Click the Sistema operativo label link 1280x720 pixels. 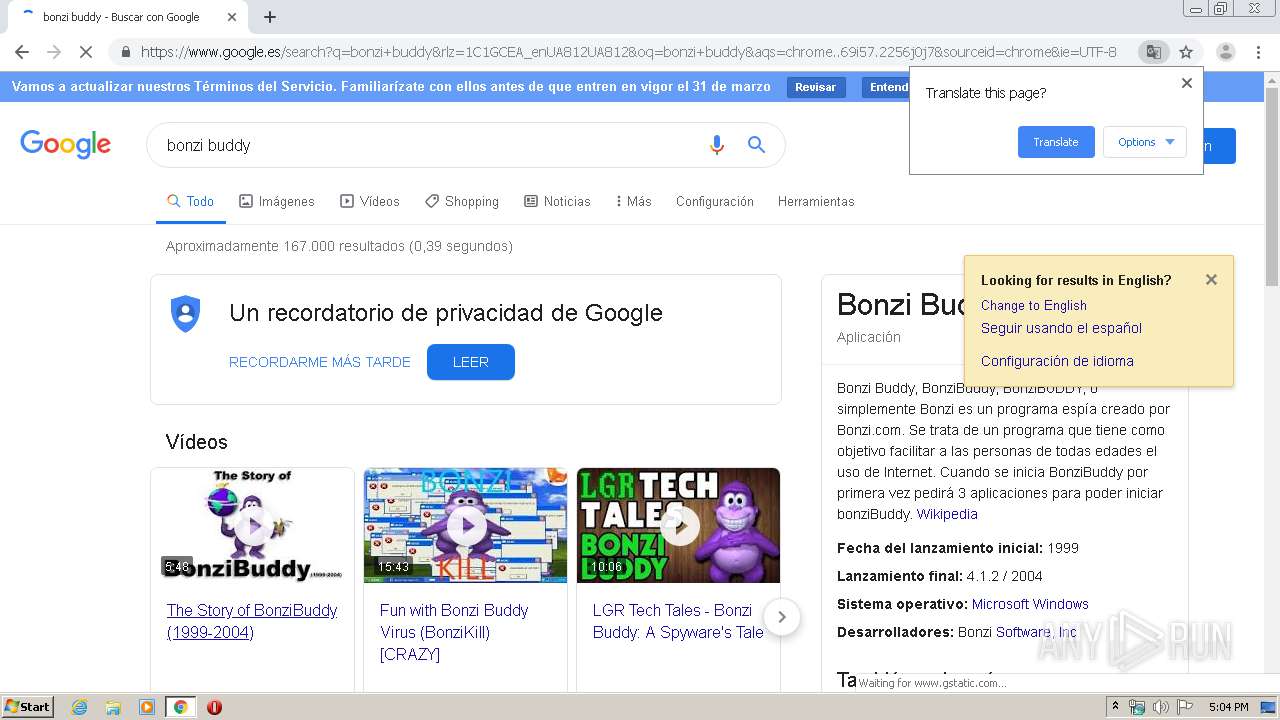tap(902, 604)
